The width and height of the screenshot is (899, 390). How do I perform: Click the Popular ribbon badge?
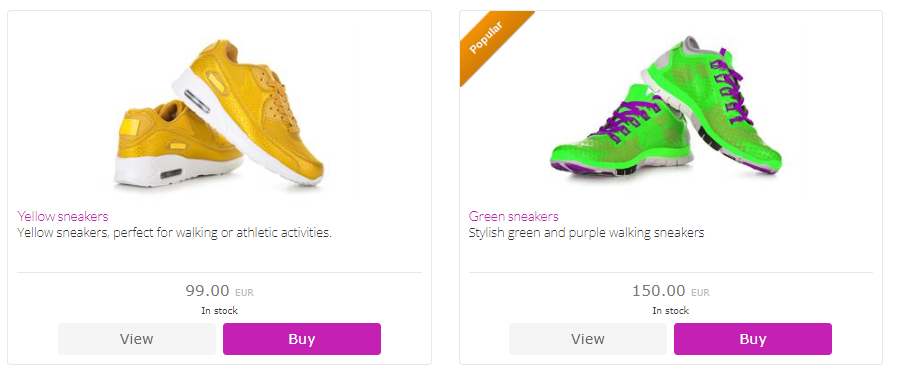(489, 41)
